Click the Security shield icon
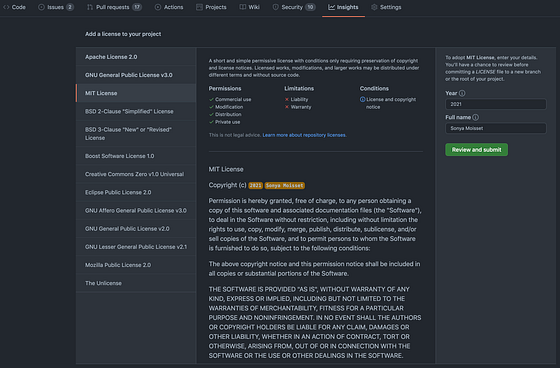Screen dimensions: 560x368 275,7
